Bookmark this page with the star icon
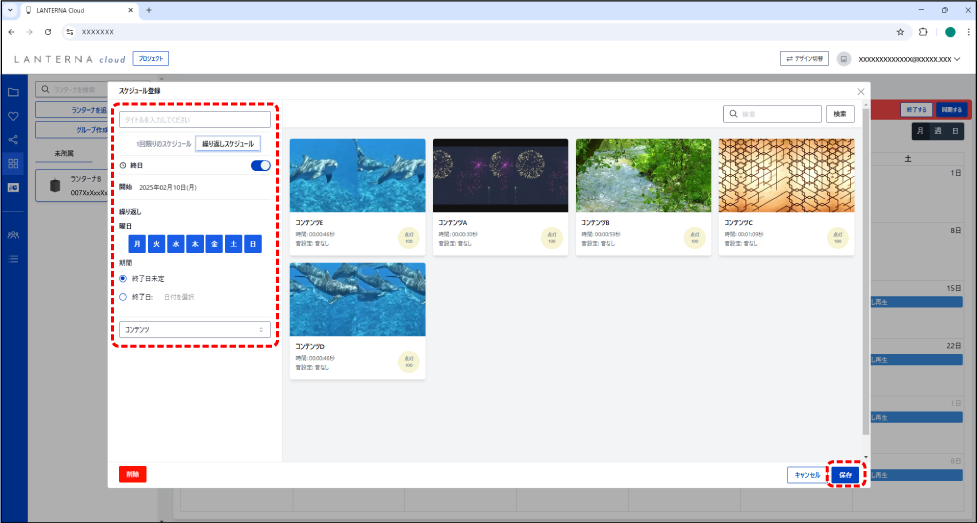This screenshot has height=523, width=977. coord(900,32)
